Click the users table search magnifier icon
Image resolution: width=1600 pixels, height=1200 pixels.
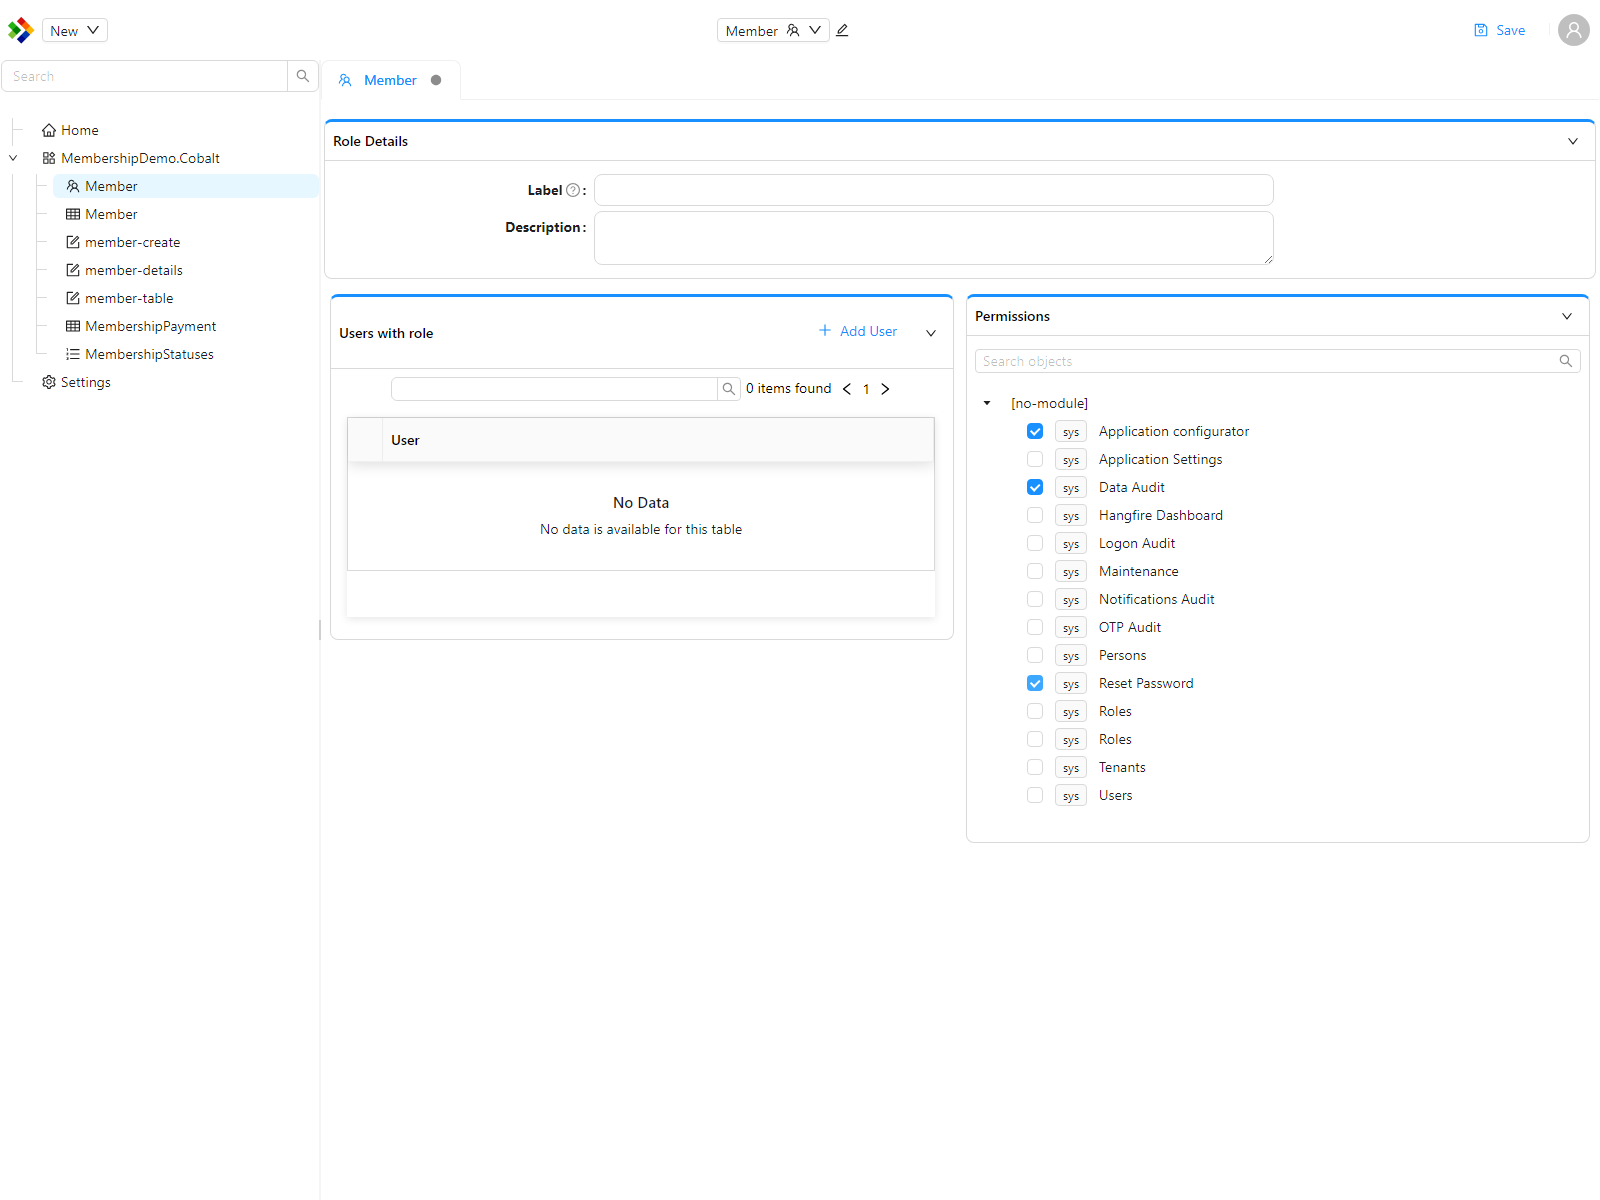(729, 389)
